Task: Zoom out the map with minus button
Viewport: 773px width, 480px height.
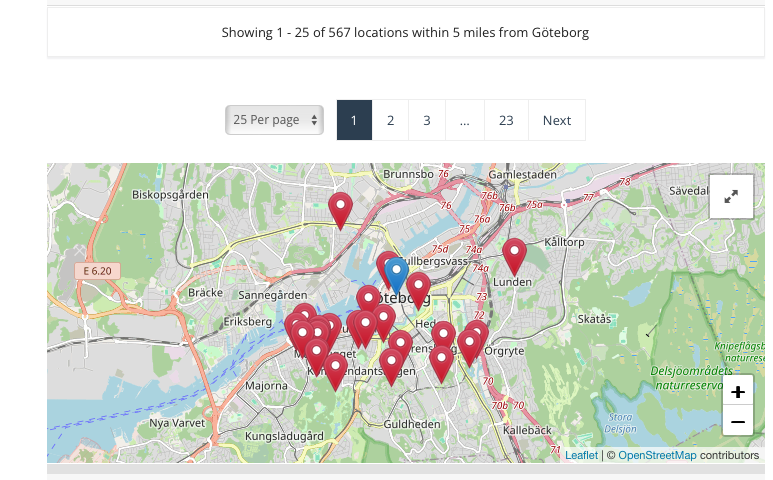Action: (x=738, y=423)
